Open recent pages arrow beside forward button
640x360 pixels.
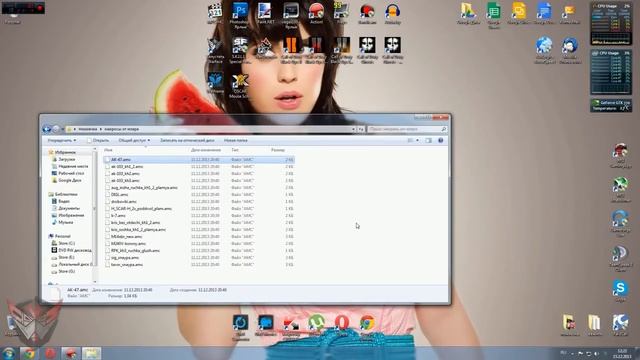pos(62,129)
